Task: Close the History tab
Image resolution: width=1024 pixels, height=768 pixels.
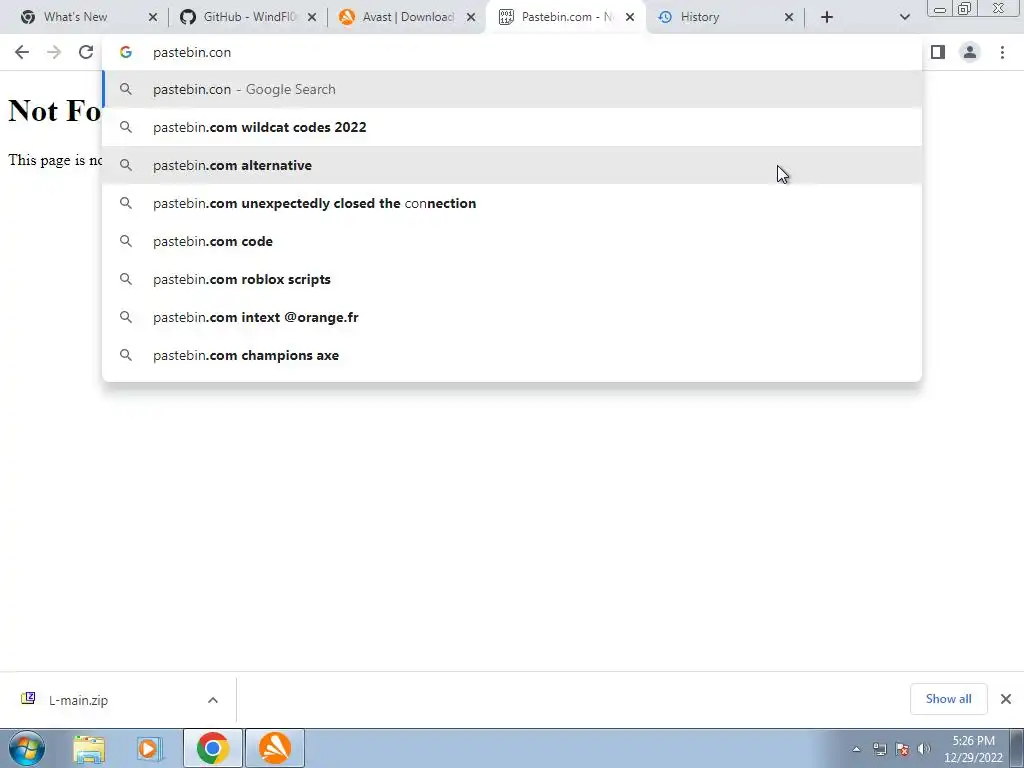Action: point(789,17)
